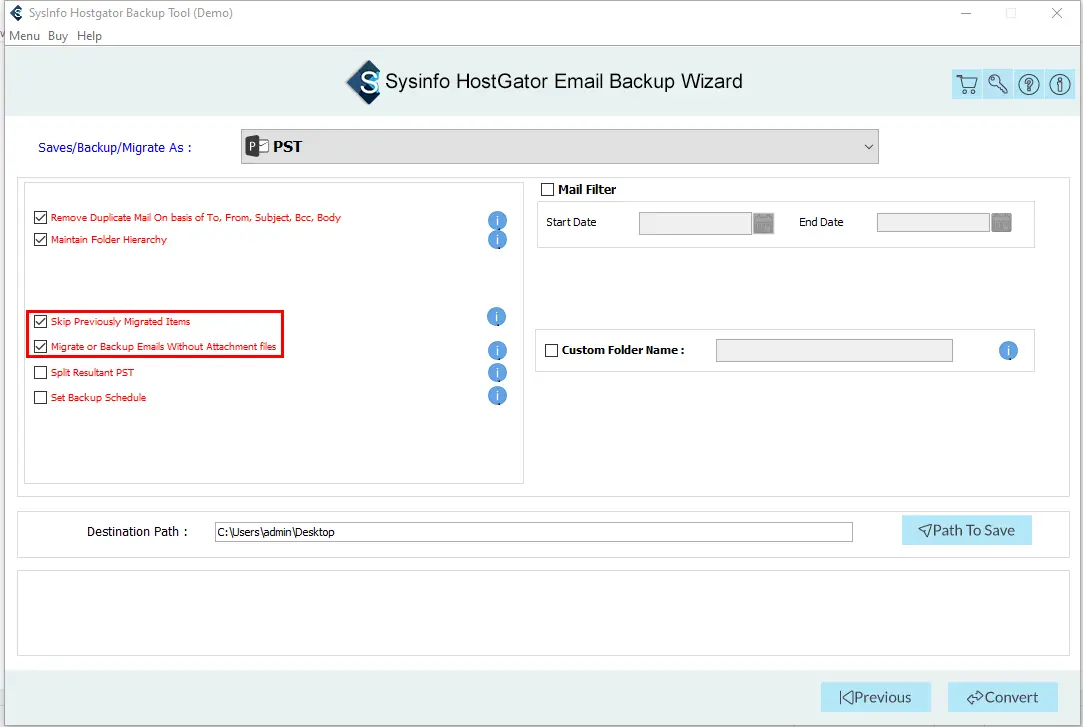Click the key activation icon
The width and height of the screenshot is (1083, 727).
pyautogui.click(x=998, y=84)
